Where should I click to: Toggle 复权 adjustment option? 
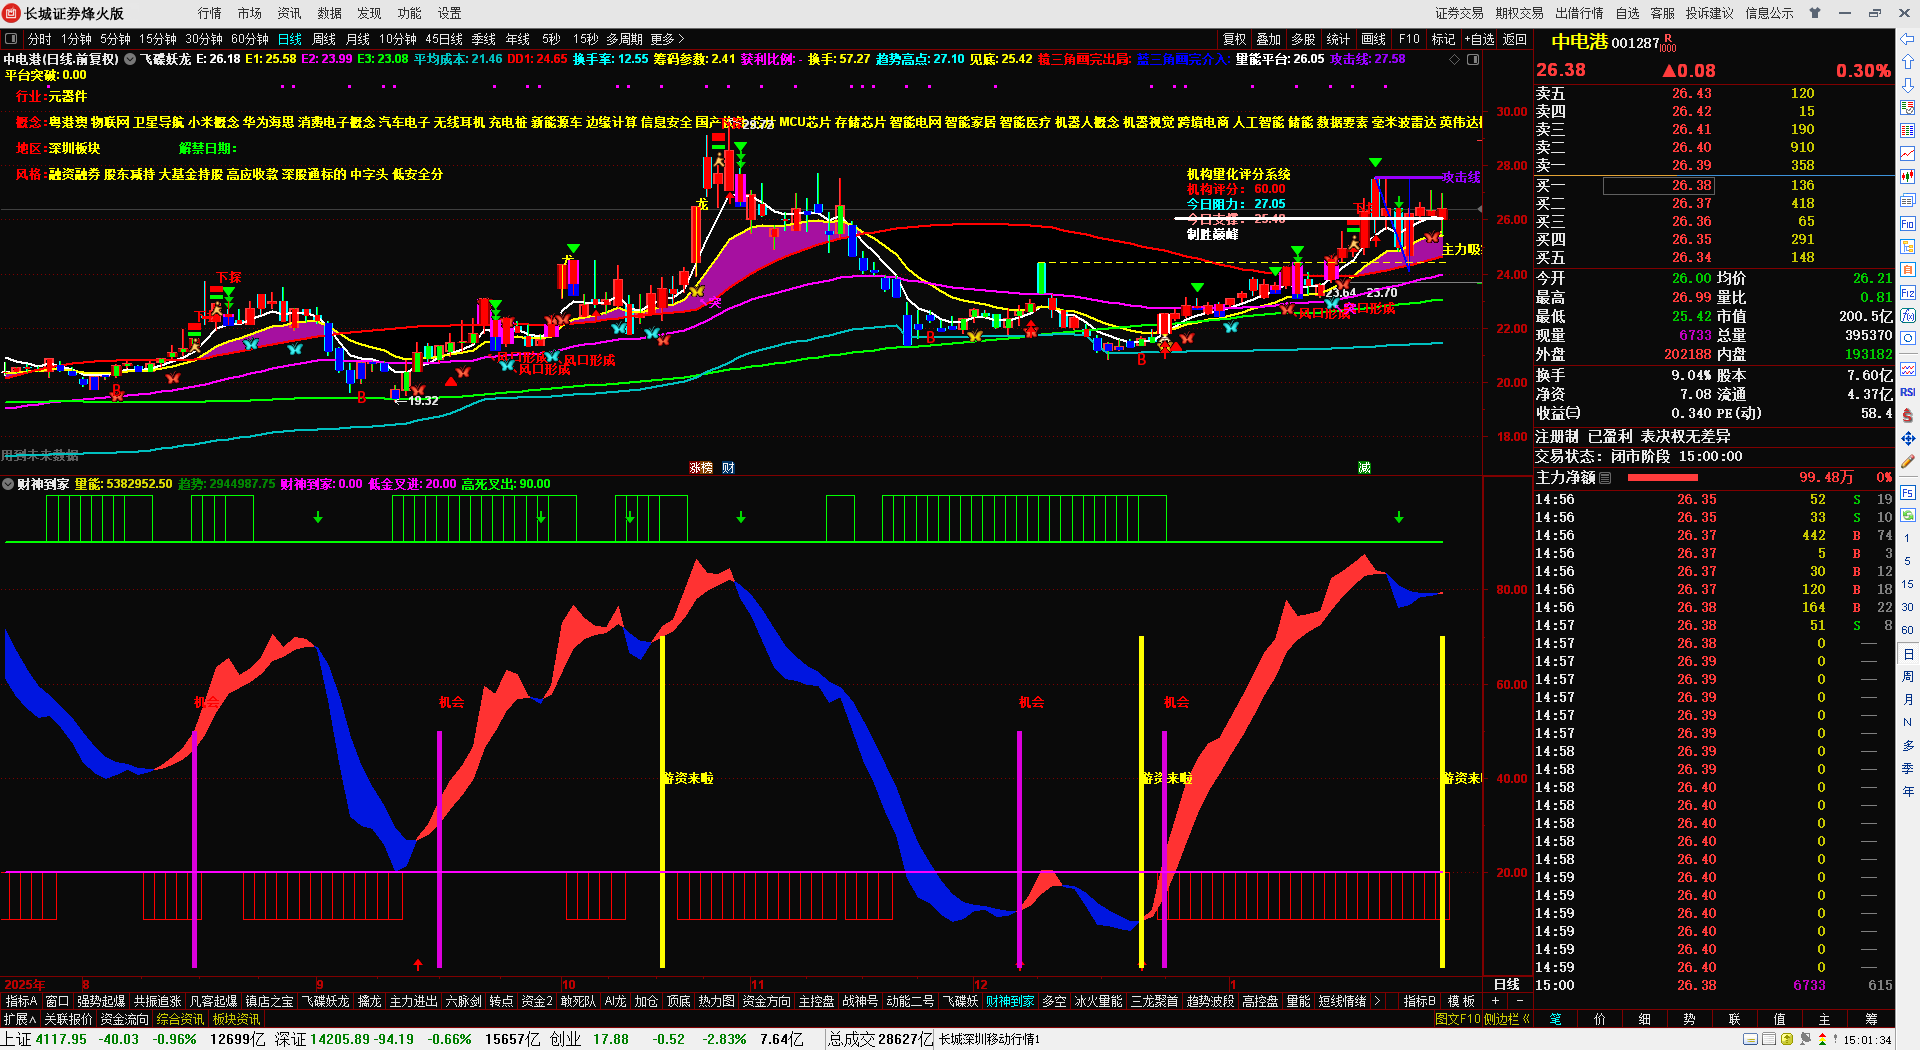pos(1235,39)
